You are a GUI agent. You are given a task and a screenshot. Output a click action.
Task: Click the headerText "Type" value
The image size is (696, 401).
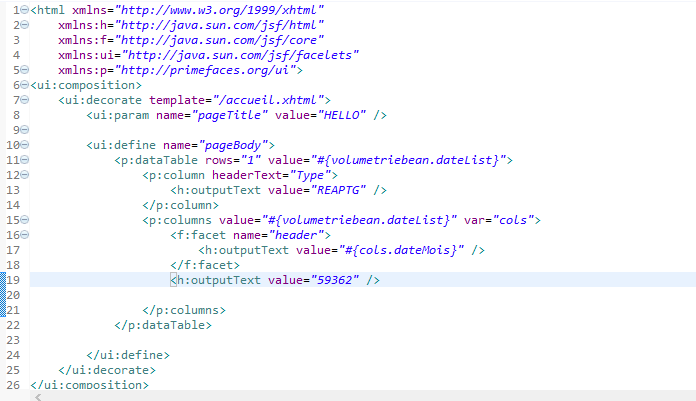point(310,175)
